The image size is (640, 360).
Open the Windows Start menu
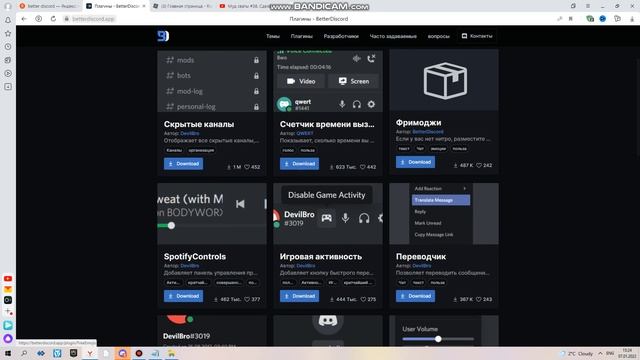[x=8, y=353]
